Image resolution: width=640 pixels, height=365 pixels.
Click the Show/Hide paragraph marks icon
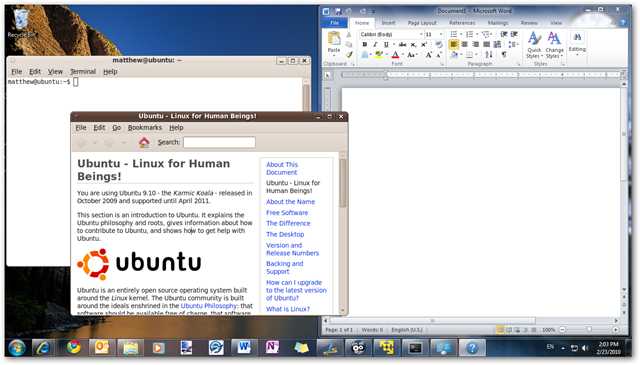click(504, 55)
